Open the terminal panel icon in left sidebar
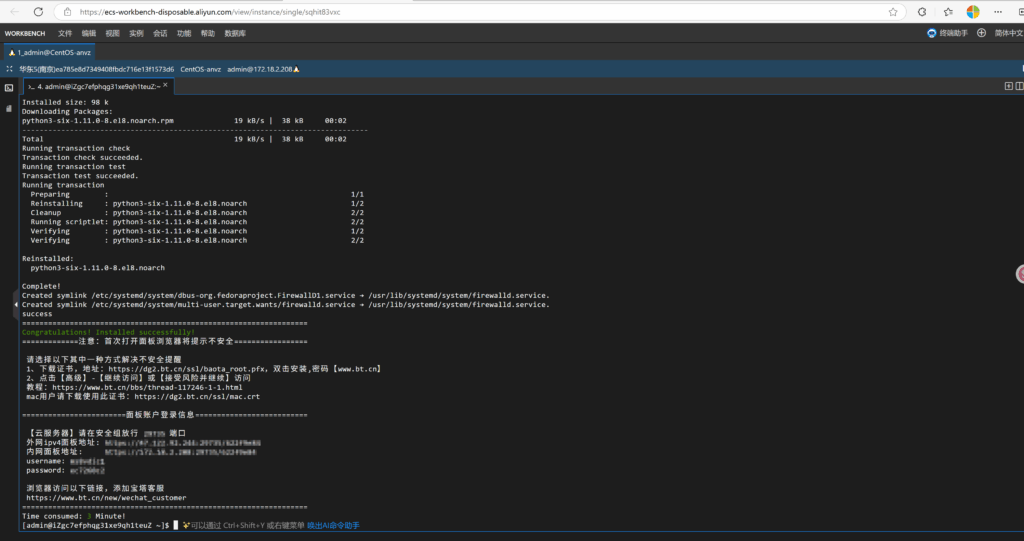Image resolution: width=1024 pixels, height=541 pixels. pos(9,88)
